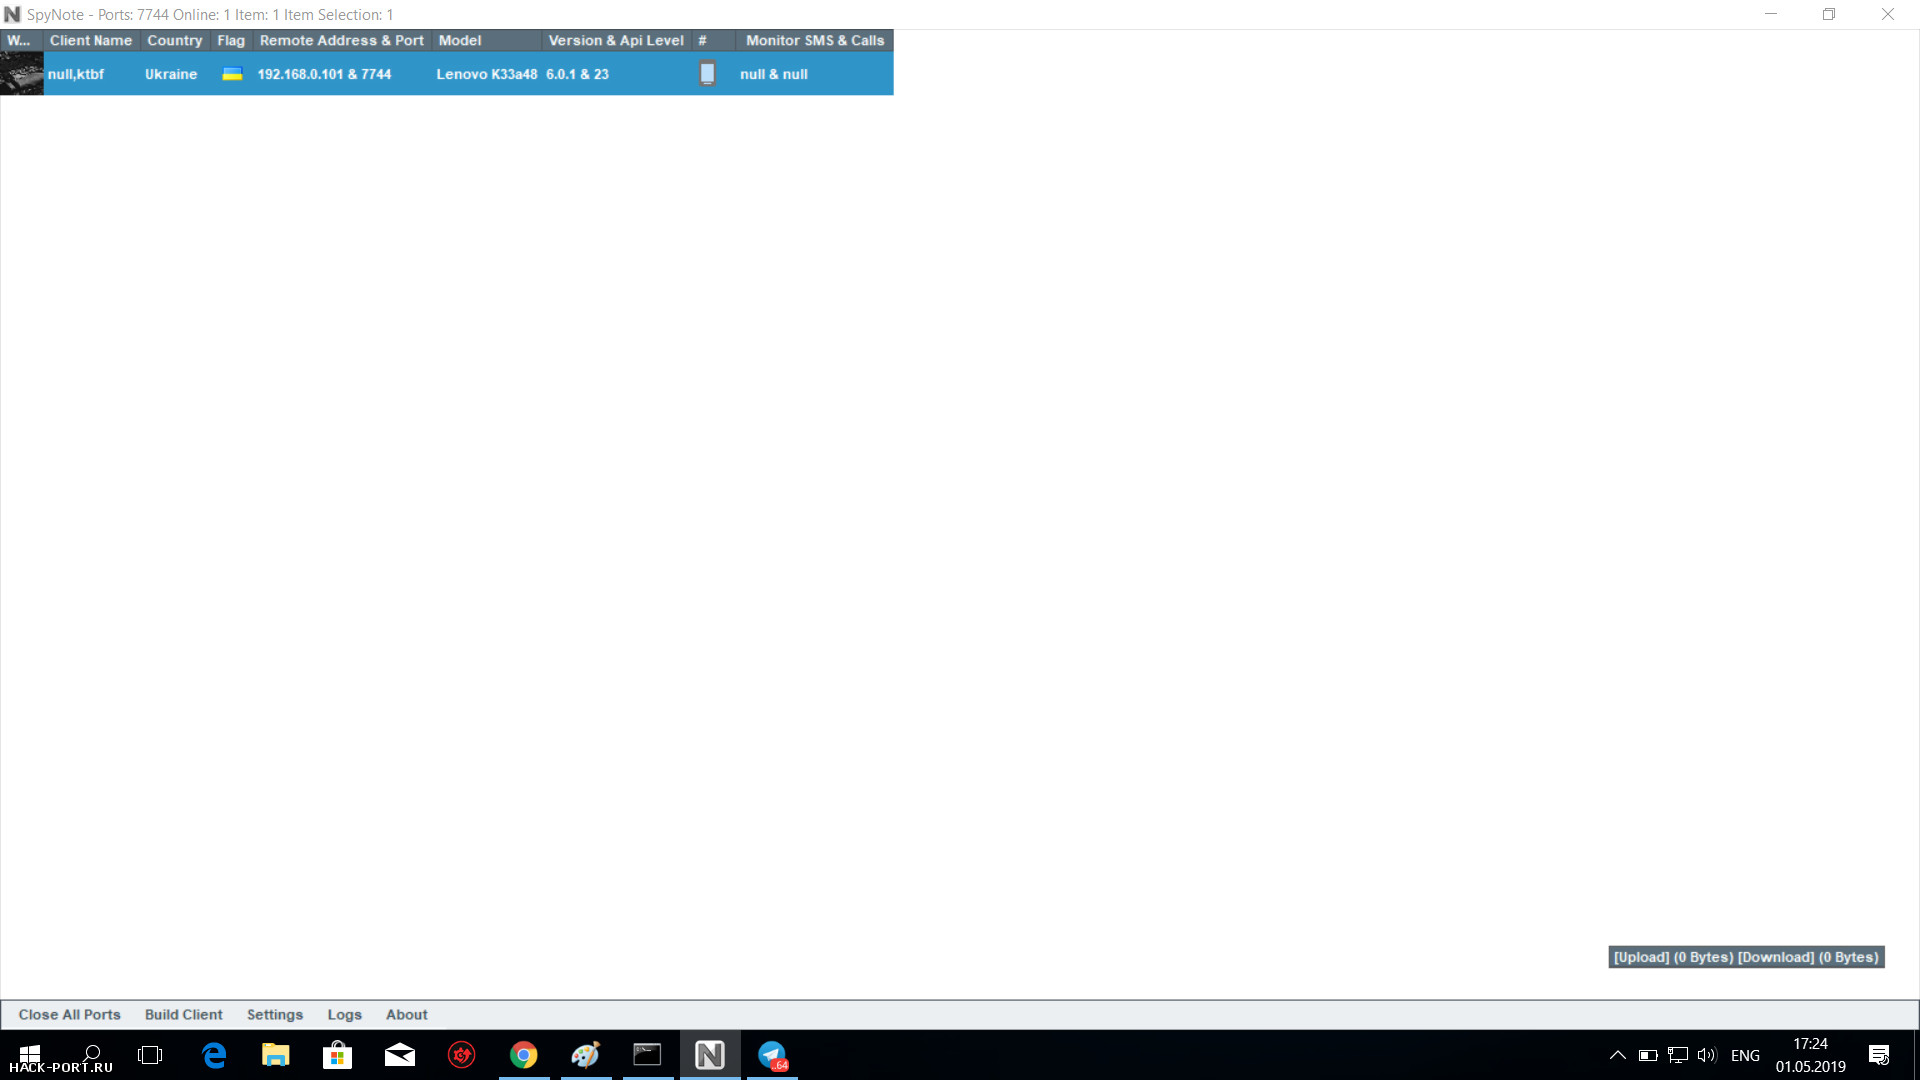
Task: Open Microsoft Store from taskbar
Action: pyautogui.click(x=338, y=1055)
